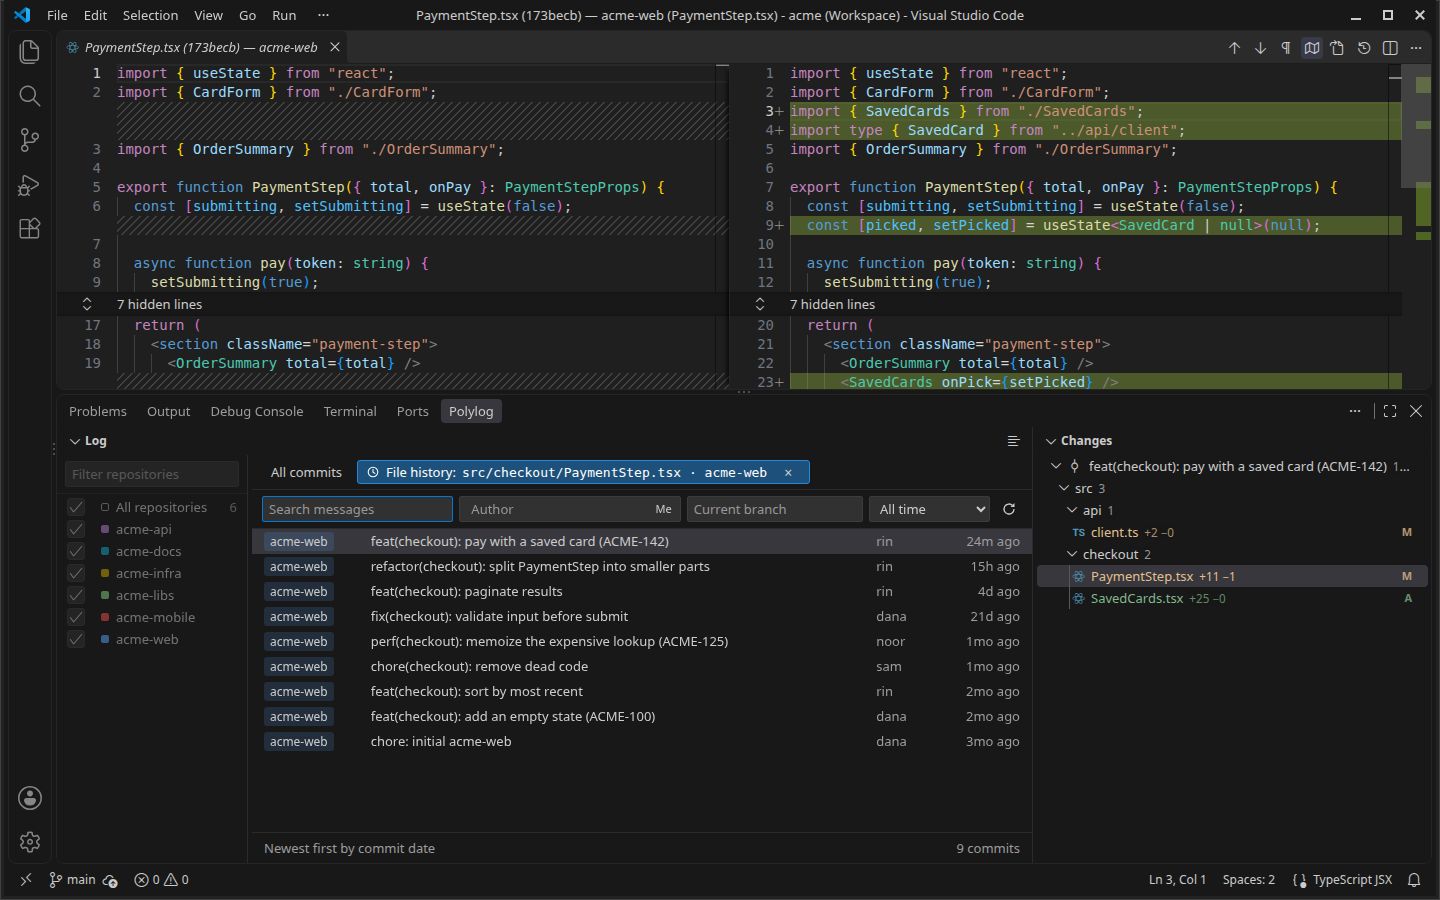
Task: Collapse the feat(checkout) commit node in Changes
Action: 1057,466
